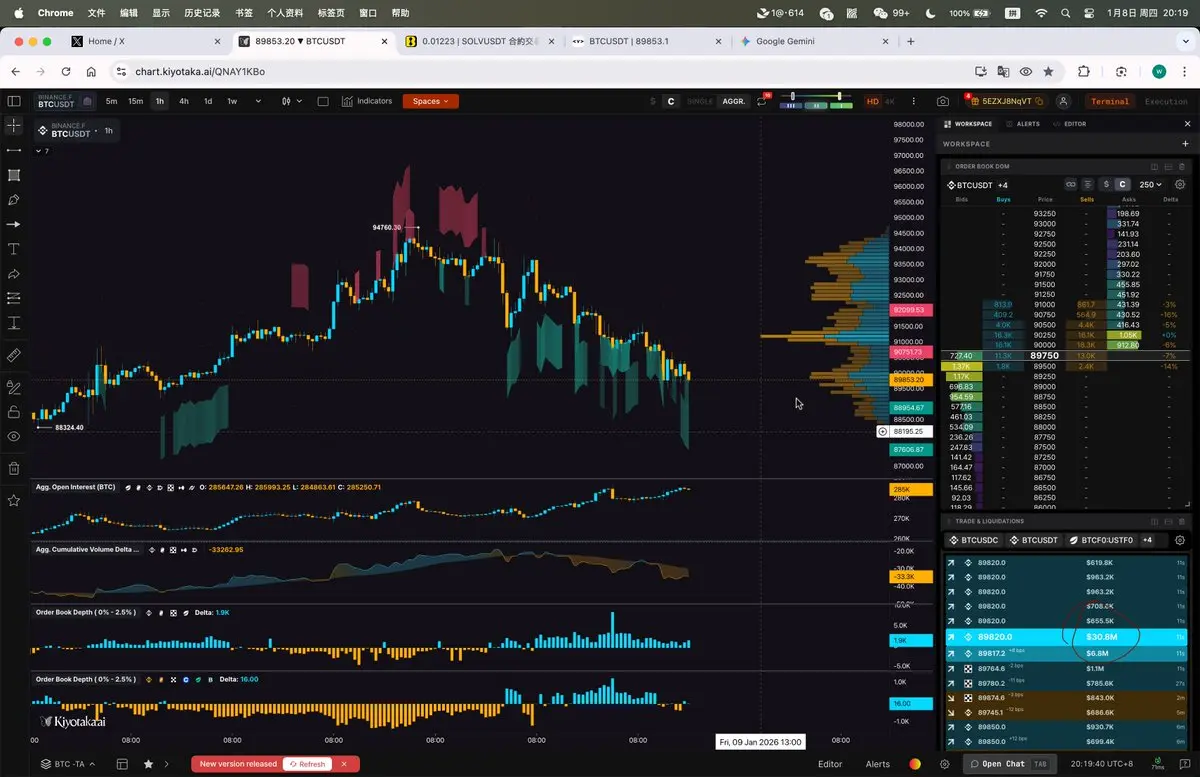Select the BTCF0:USTF0 chip in Trade & Liquidations
Screen dimensions: 1200x777
coord(1100,540)
